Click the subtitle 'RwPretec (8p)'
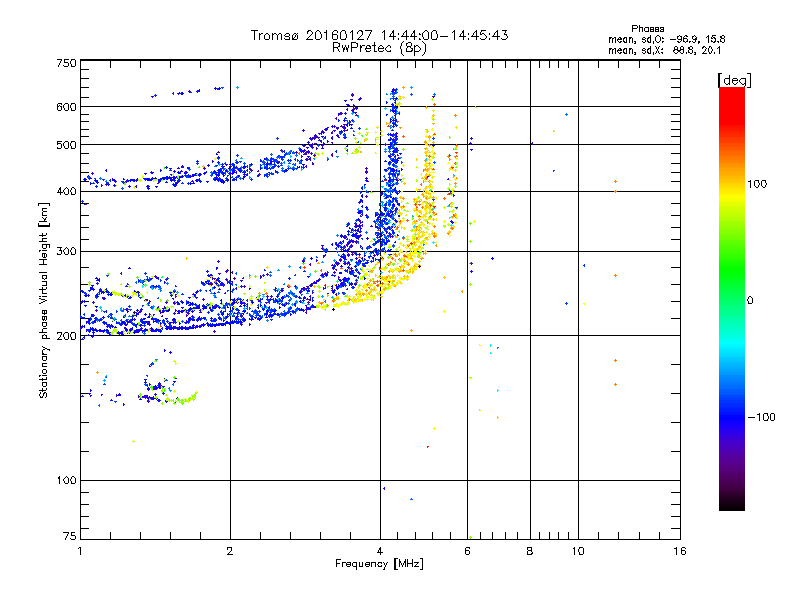 click(379, 48)
